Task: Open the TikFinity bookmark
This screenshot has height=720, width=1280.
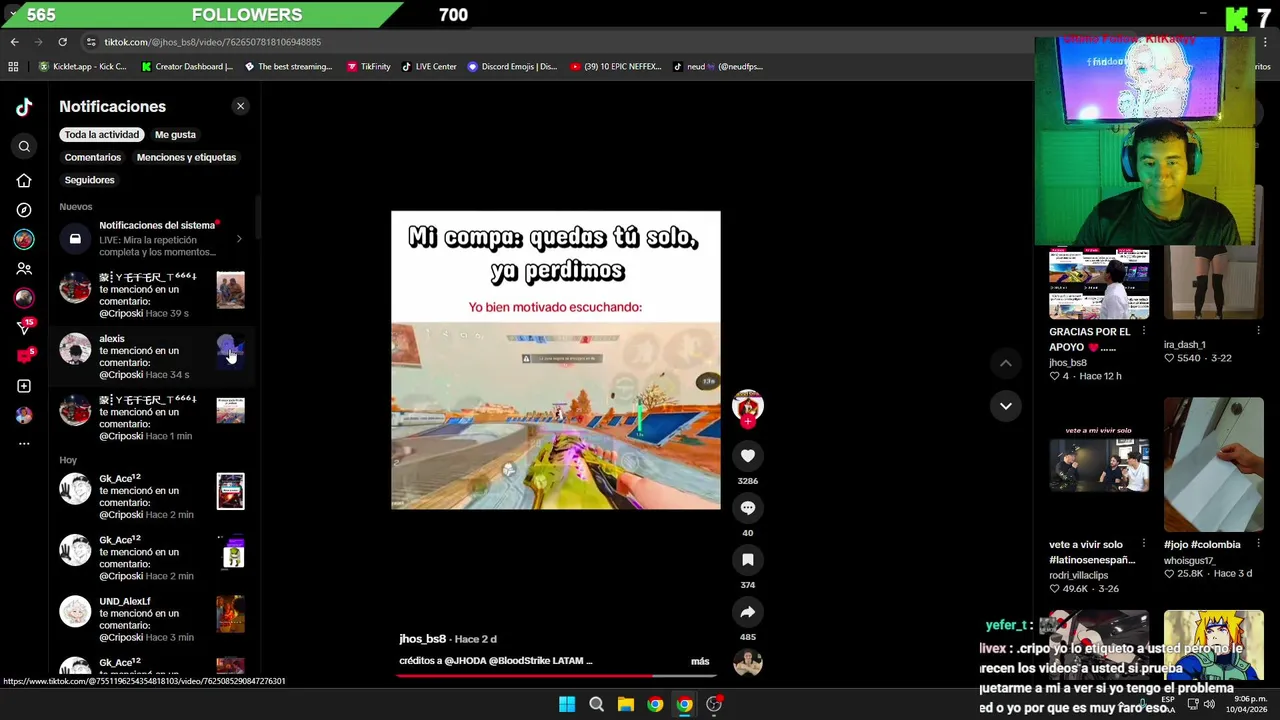Action: [x=368, y=67]
